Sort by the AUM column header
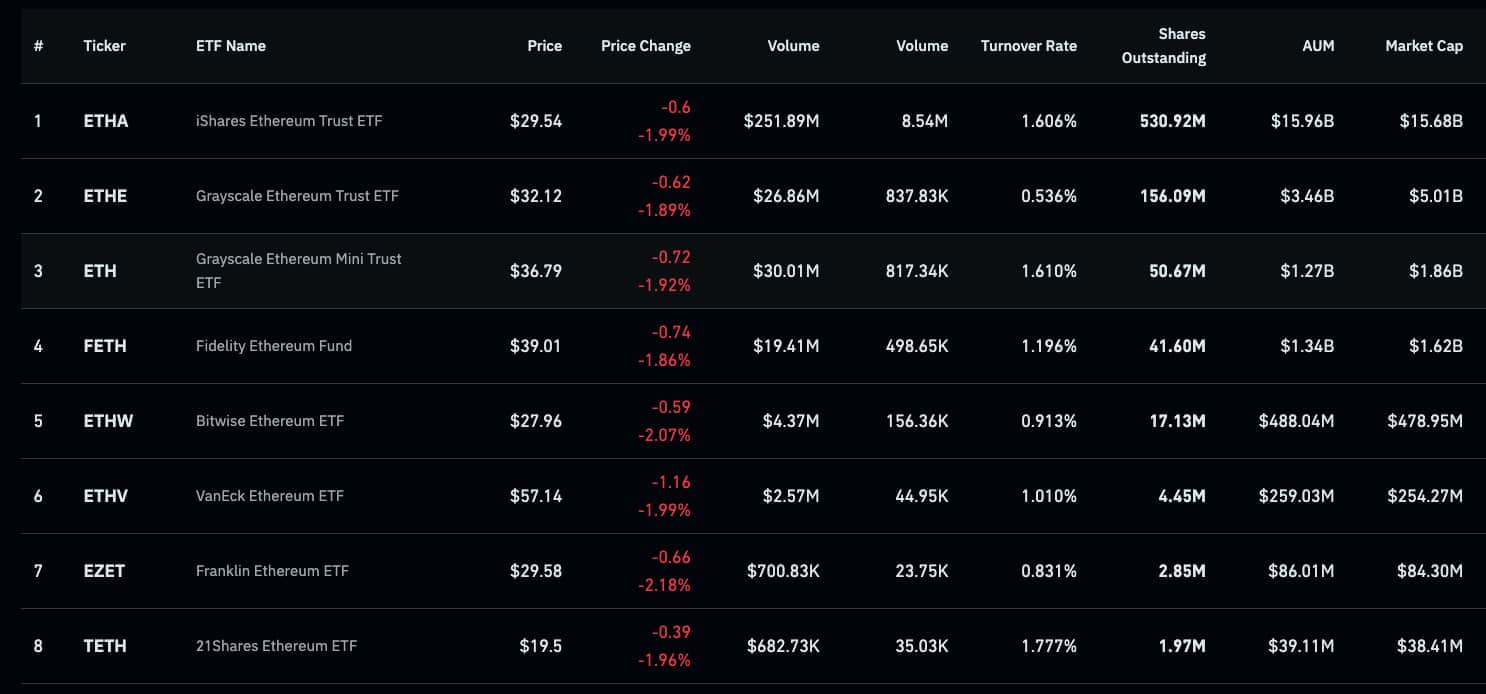Screen dimensions: 1486x694 point(1318,46)
